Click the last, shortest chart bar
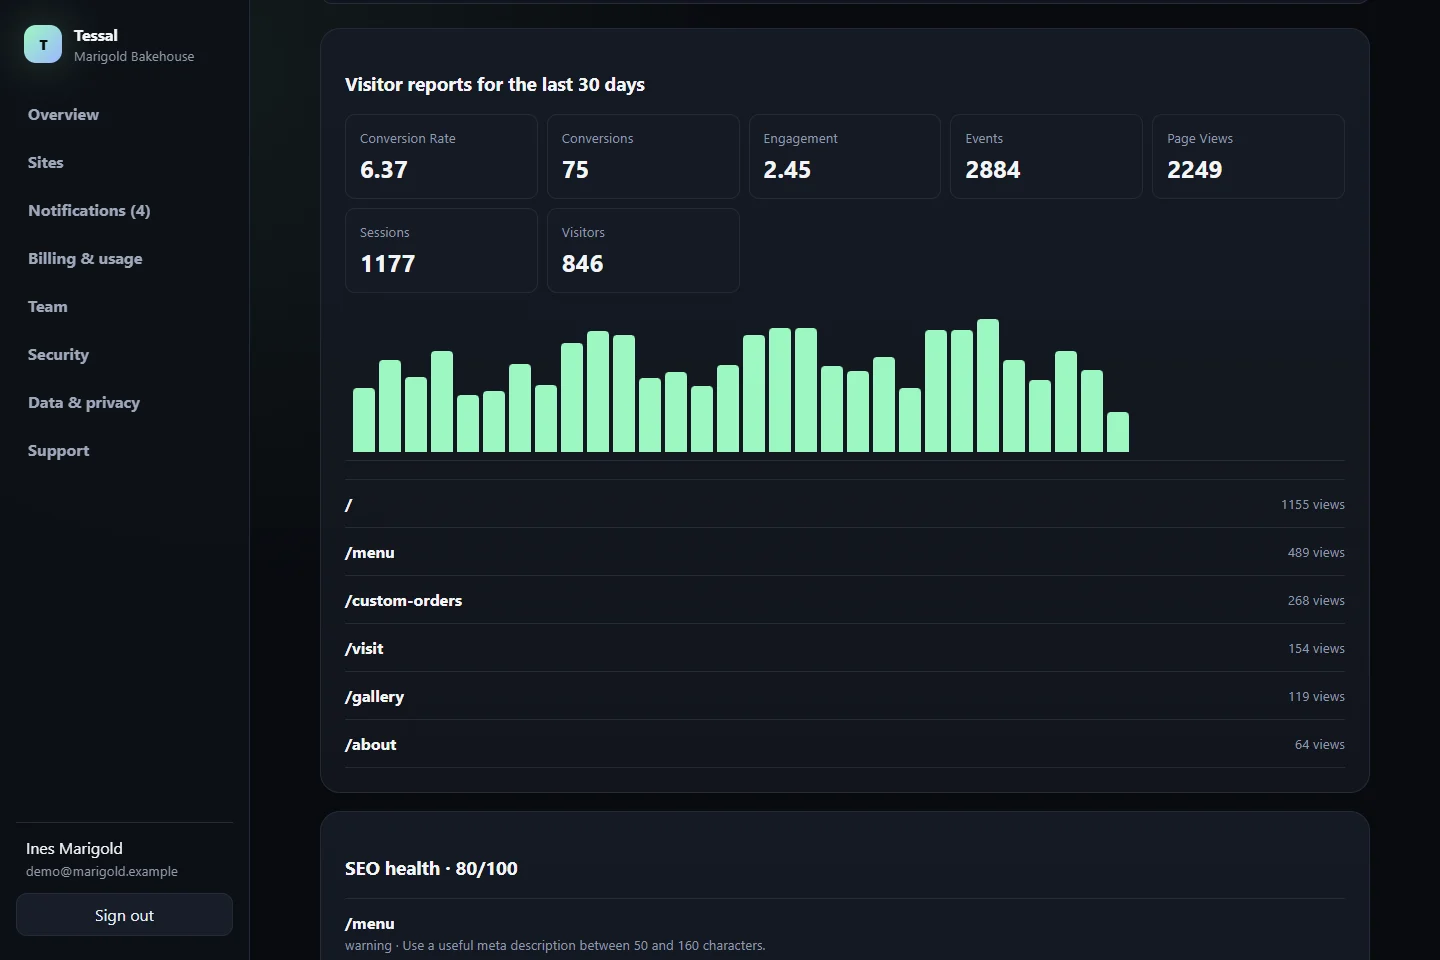The height and width of the screenshot is (960, 1440). pos(1118,432)
